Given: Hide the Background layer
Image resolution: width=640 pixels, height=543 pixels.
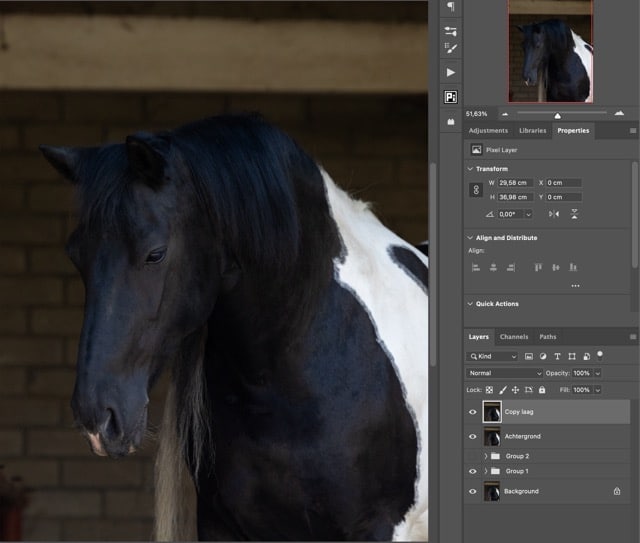Looking at the screenshot, I should click(x=473, y=491).
